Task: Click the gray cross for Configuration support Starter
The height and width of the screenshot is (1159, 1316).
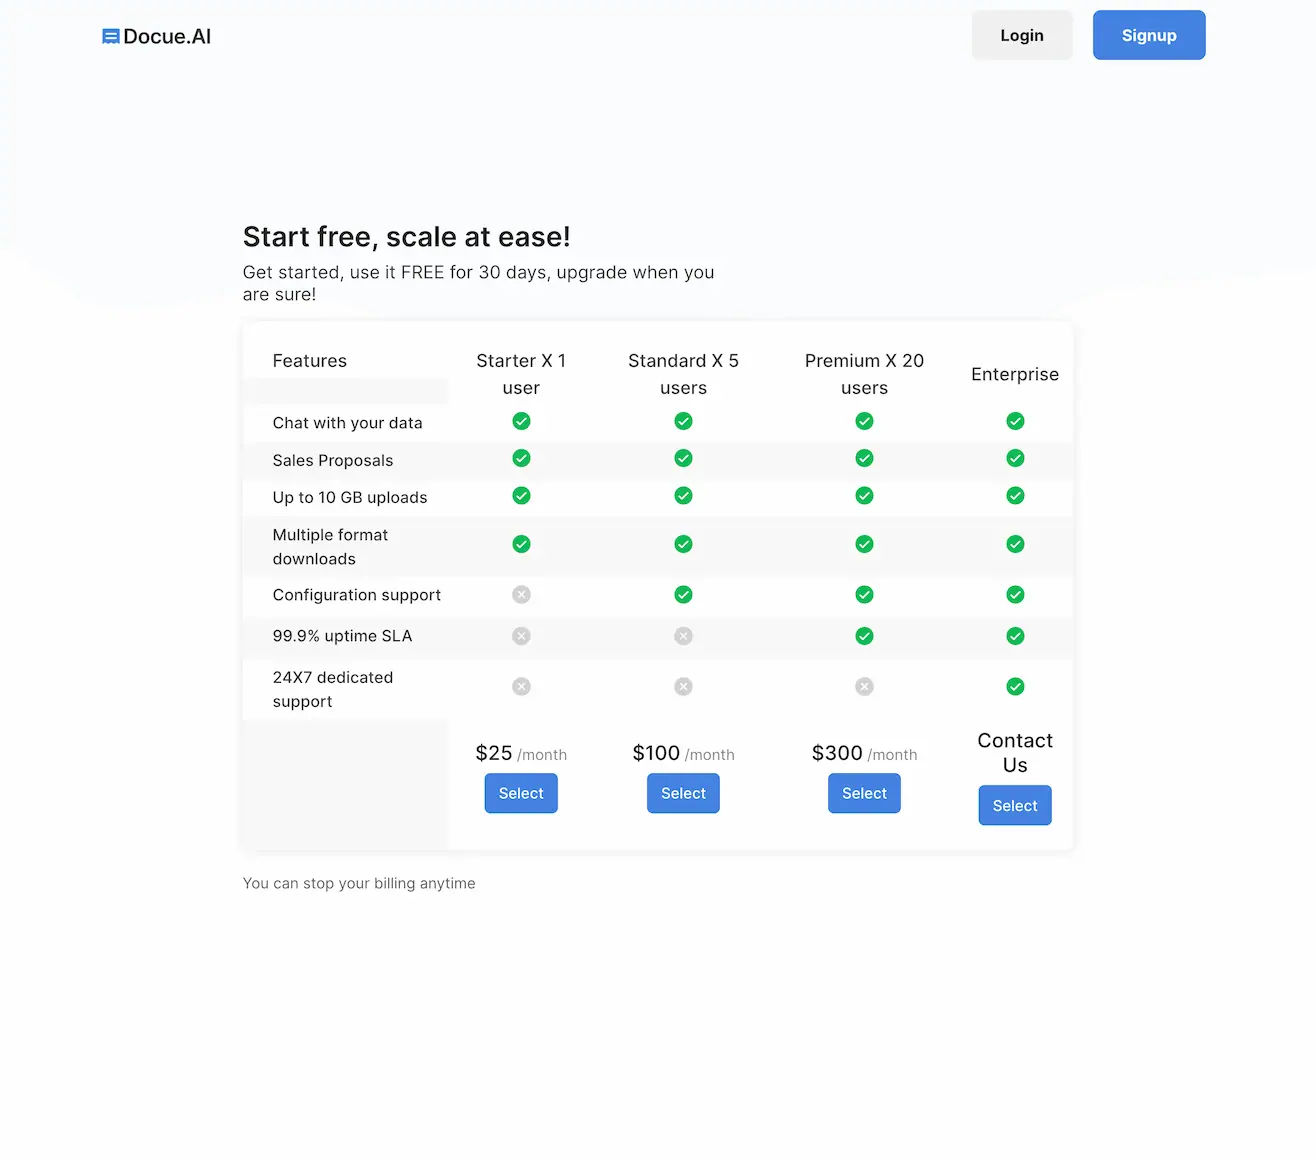Action: [521, 594]
